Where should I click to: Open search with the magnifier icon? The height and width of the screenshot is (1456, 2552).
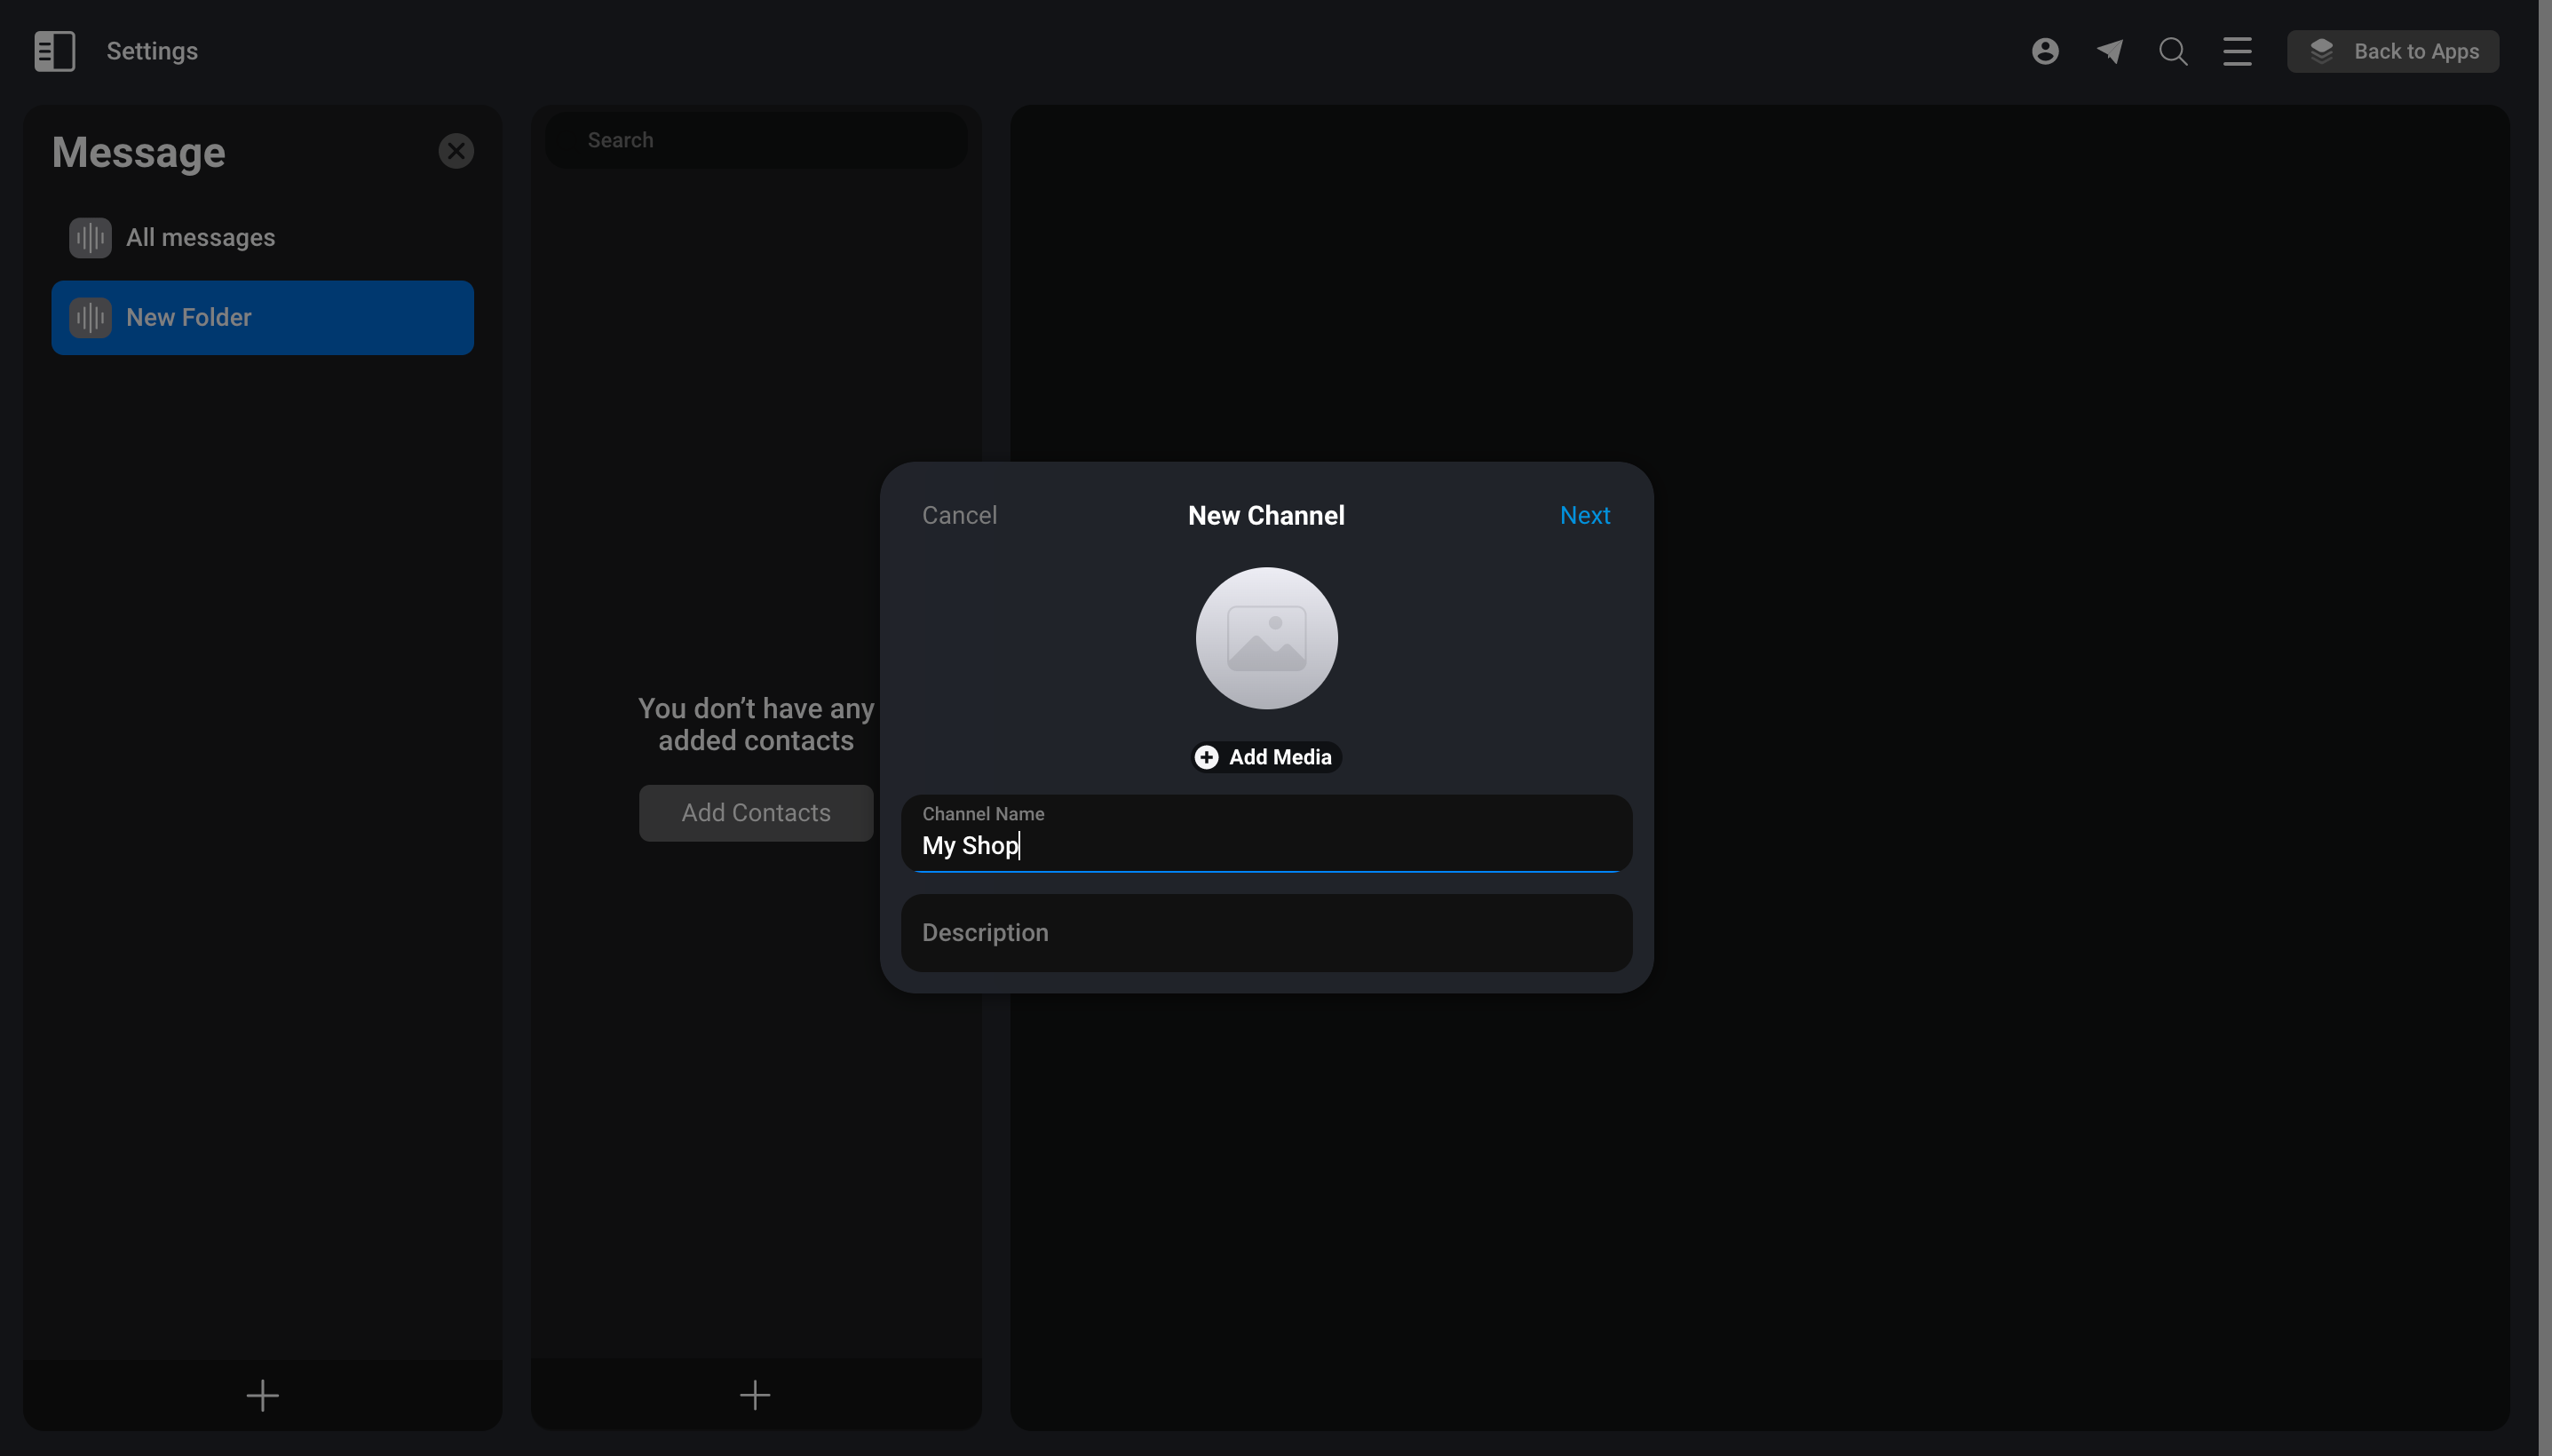pos(2173,51)
